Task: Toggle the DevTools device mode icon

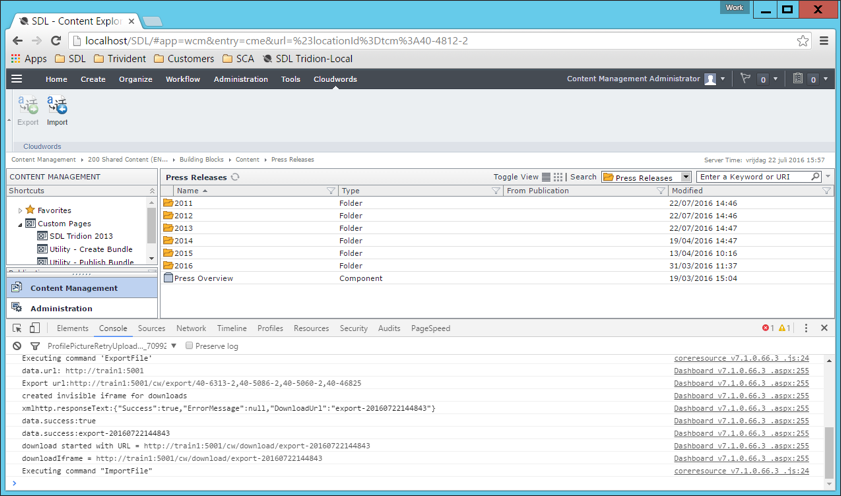Action: [x=35, y=328]
